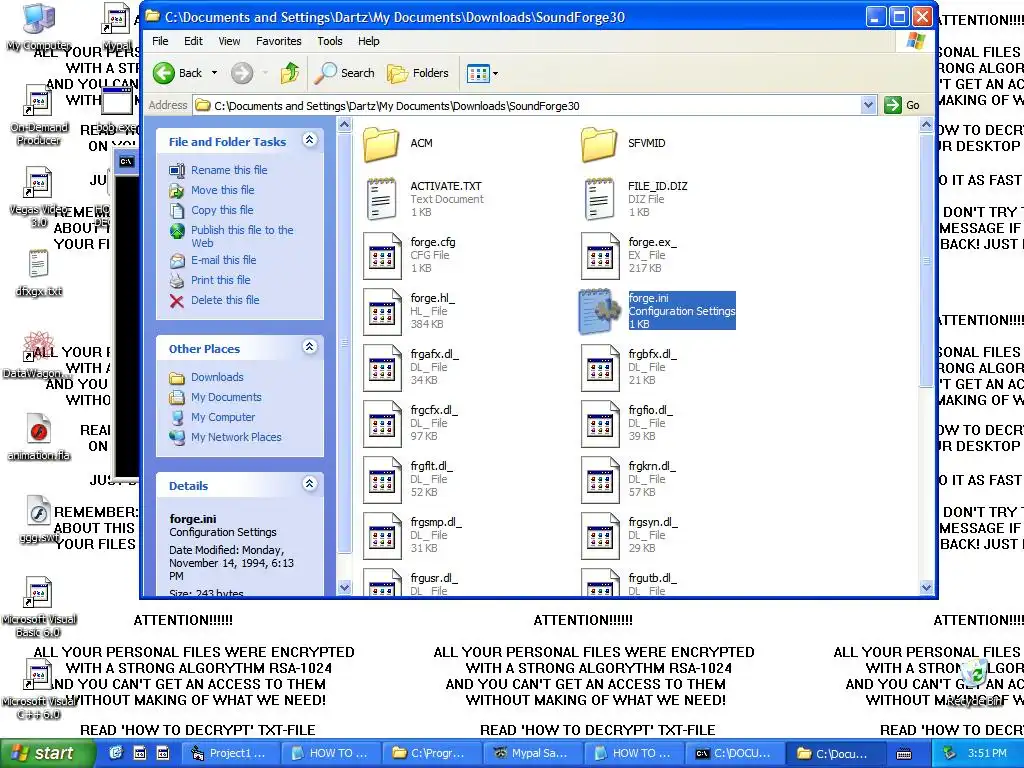
Task: Select the ACTIVATE.TXT file icon
Action: point(381,199)
